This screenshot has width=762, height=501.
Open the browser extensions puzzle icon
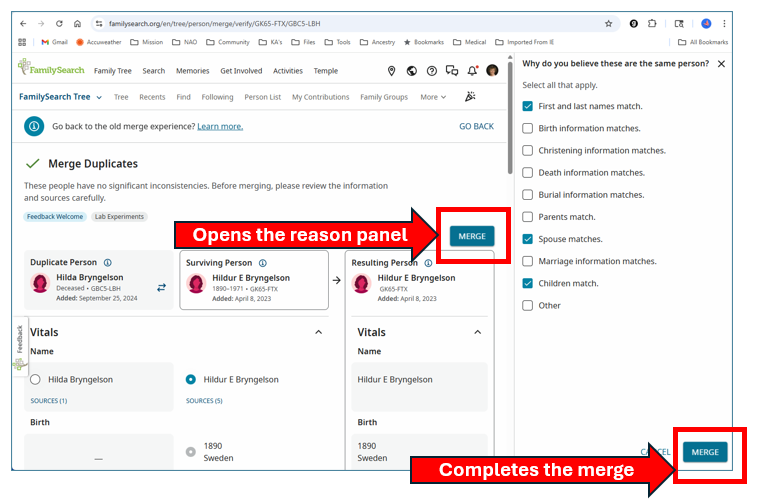(652, 23)
